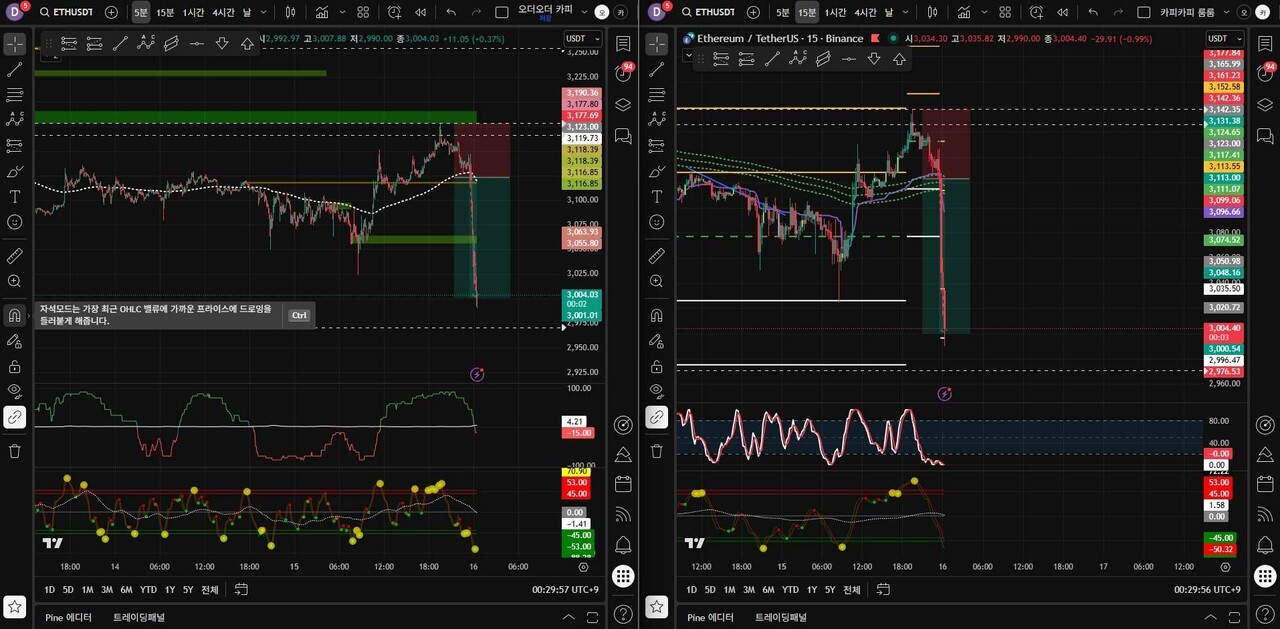Screen dimensions: 1280x629
Task: Click the trash bin icon in right window
Action: (657, 451)
